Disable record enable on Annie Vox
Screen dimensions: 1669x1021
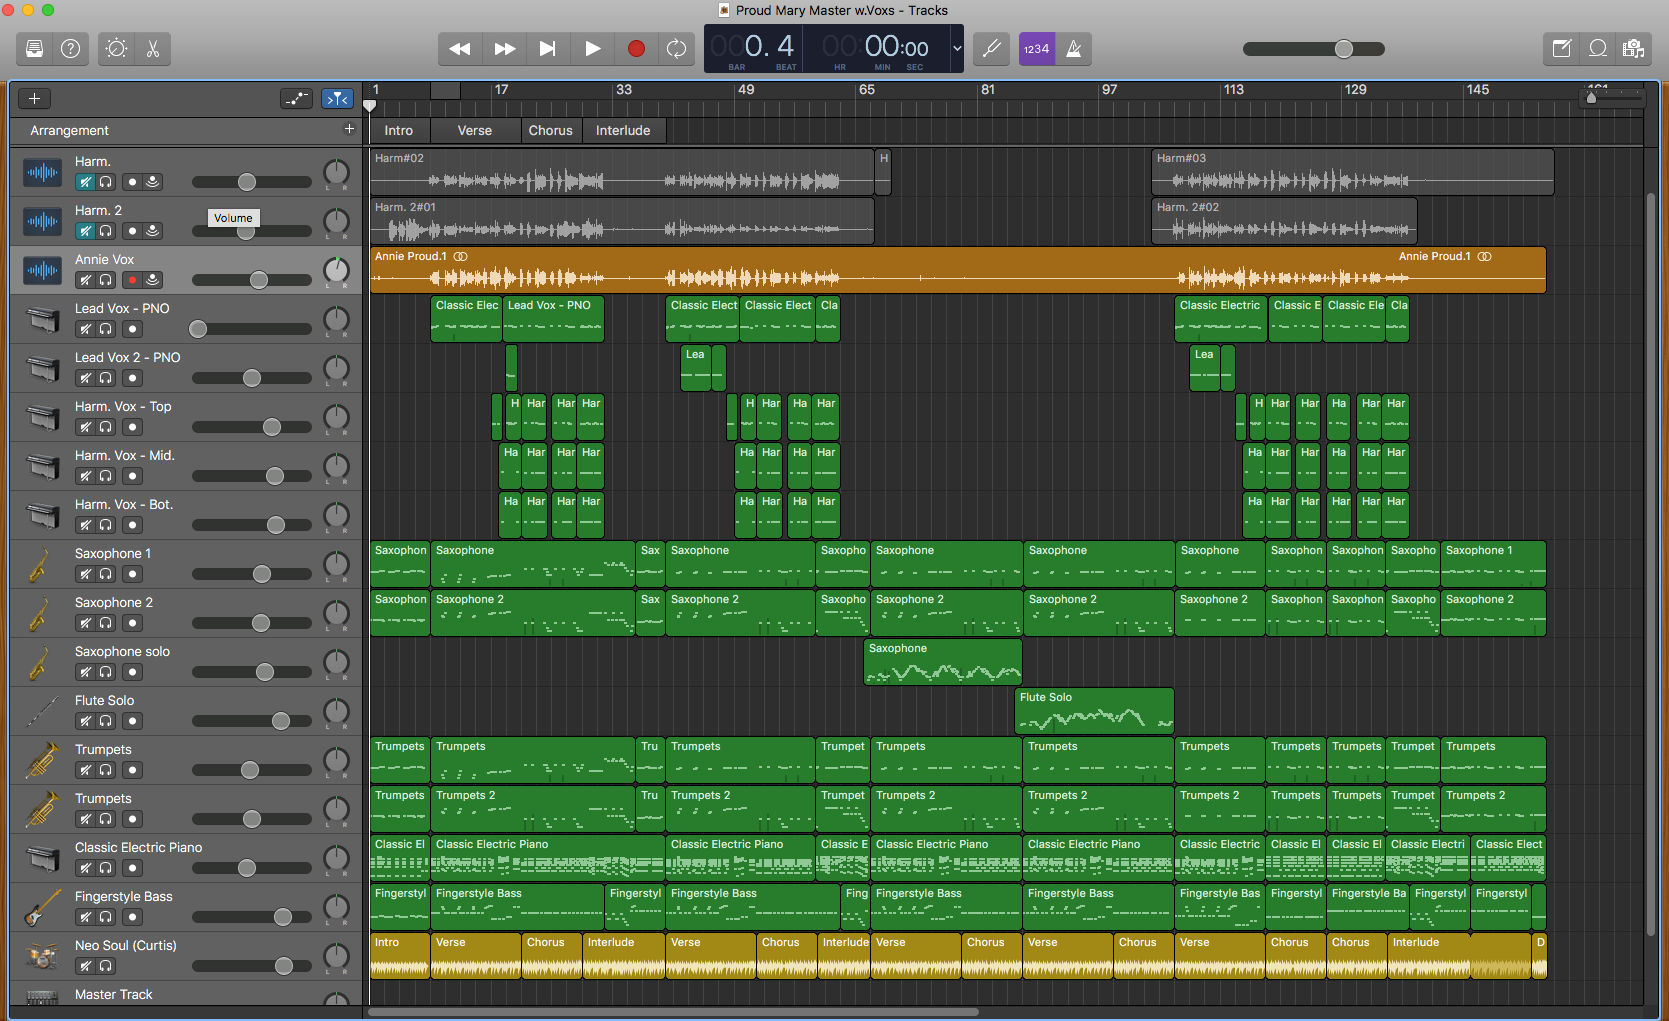(x=132, y=280)
